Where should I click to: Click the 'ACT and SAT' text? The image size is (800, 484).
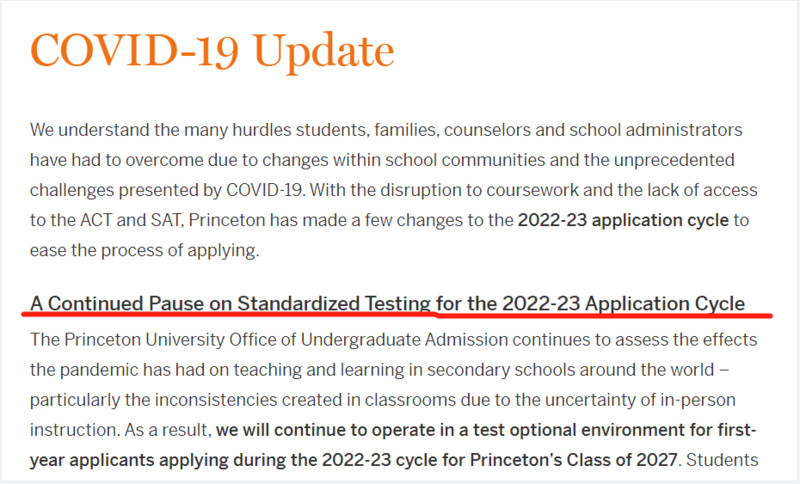[x=130, y=220]
